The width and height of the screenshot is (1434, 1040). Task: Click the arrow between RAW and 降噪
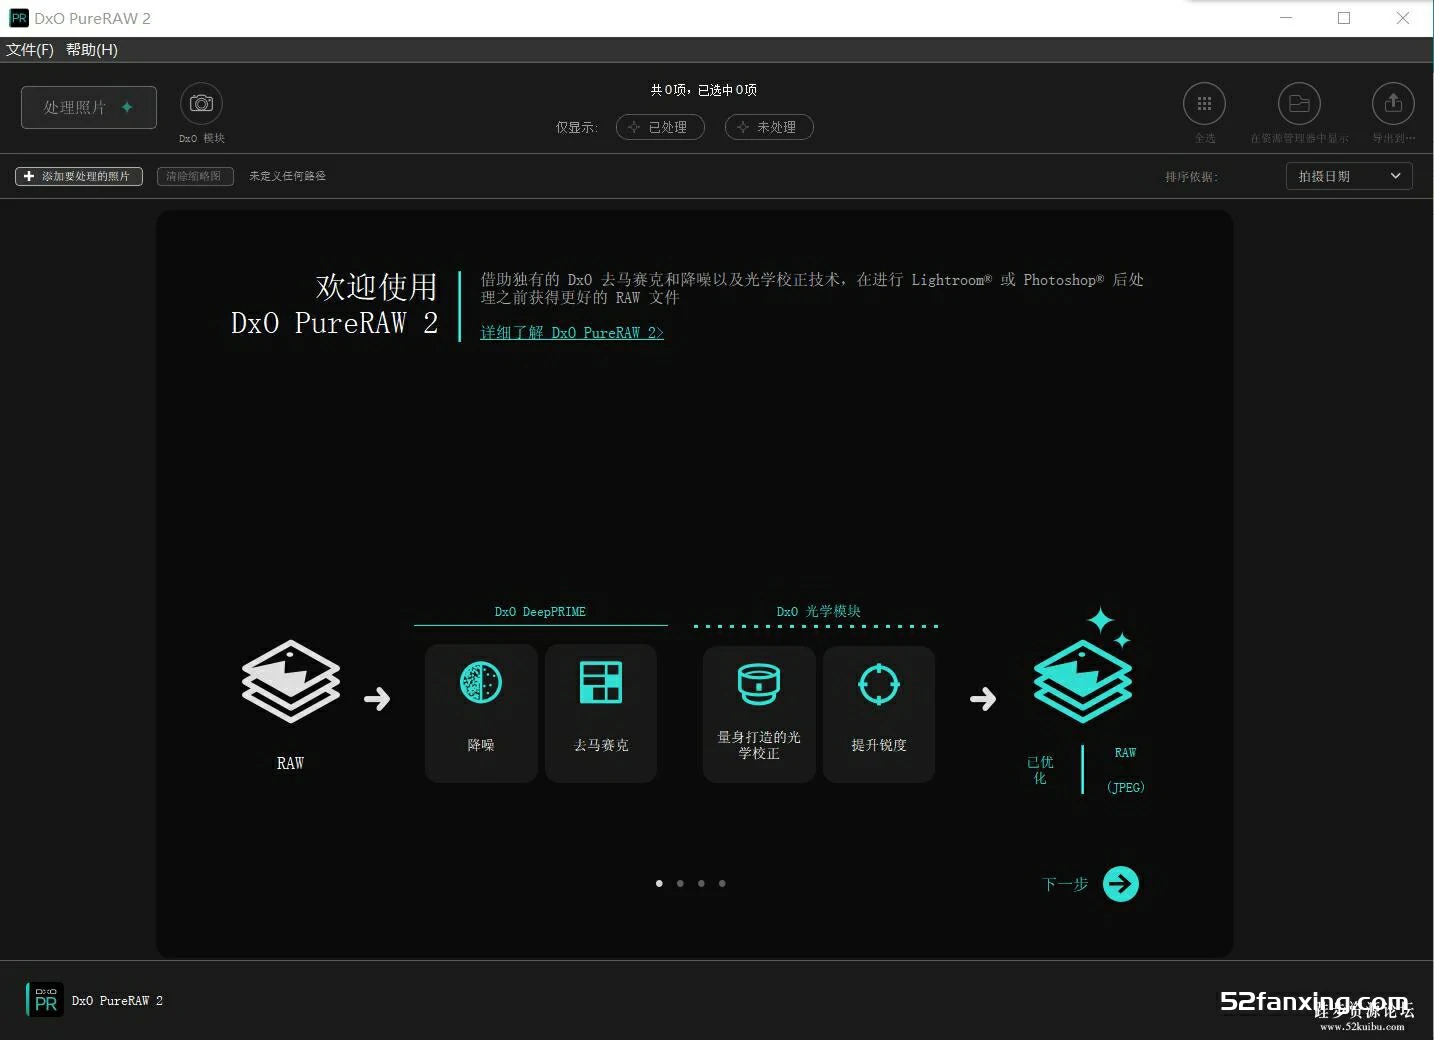[377, 698]
